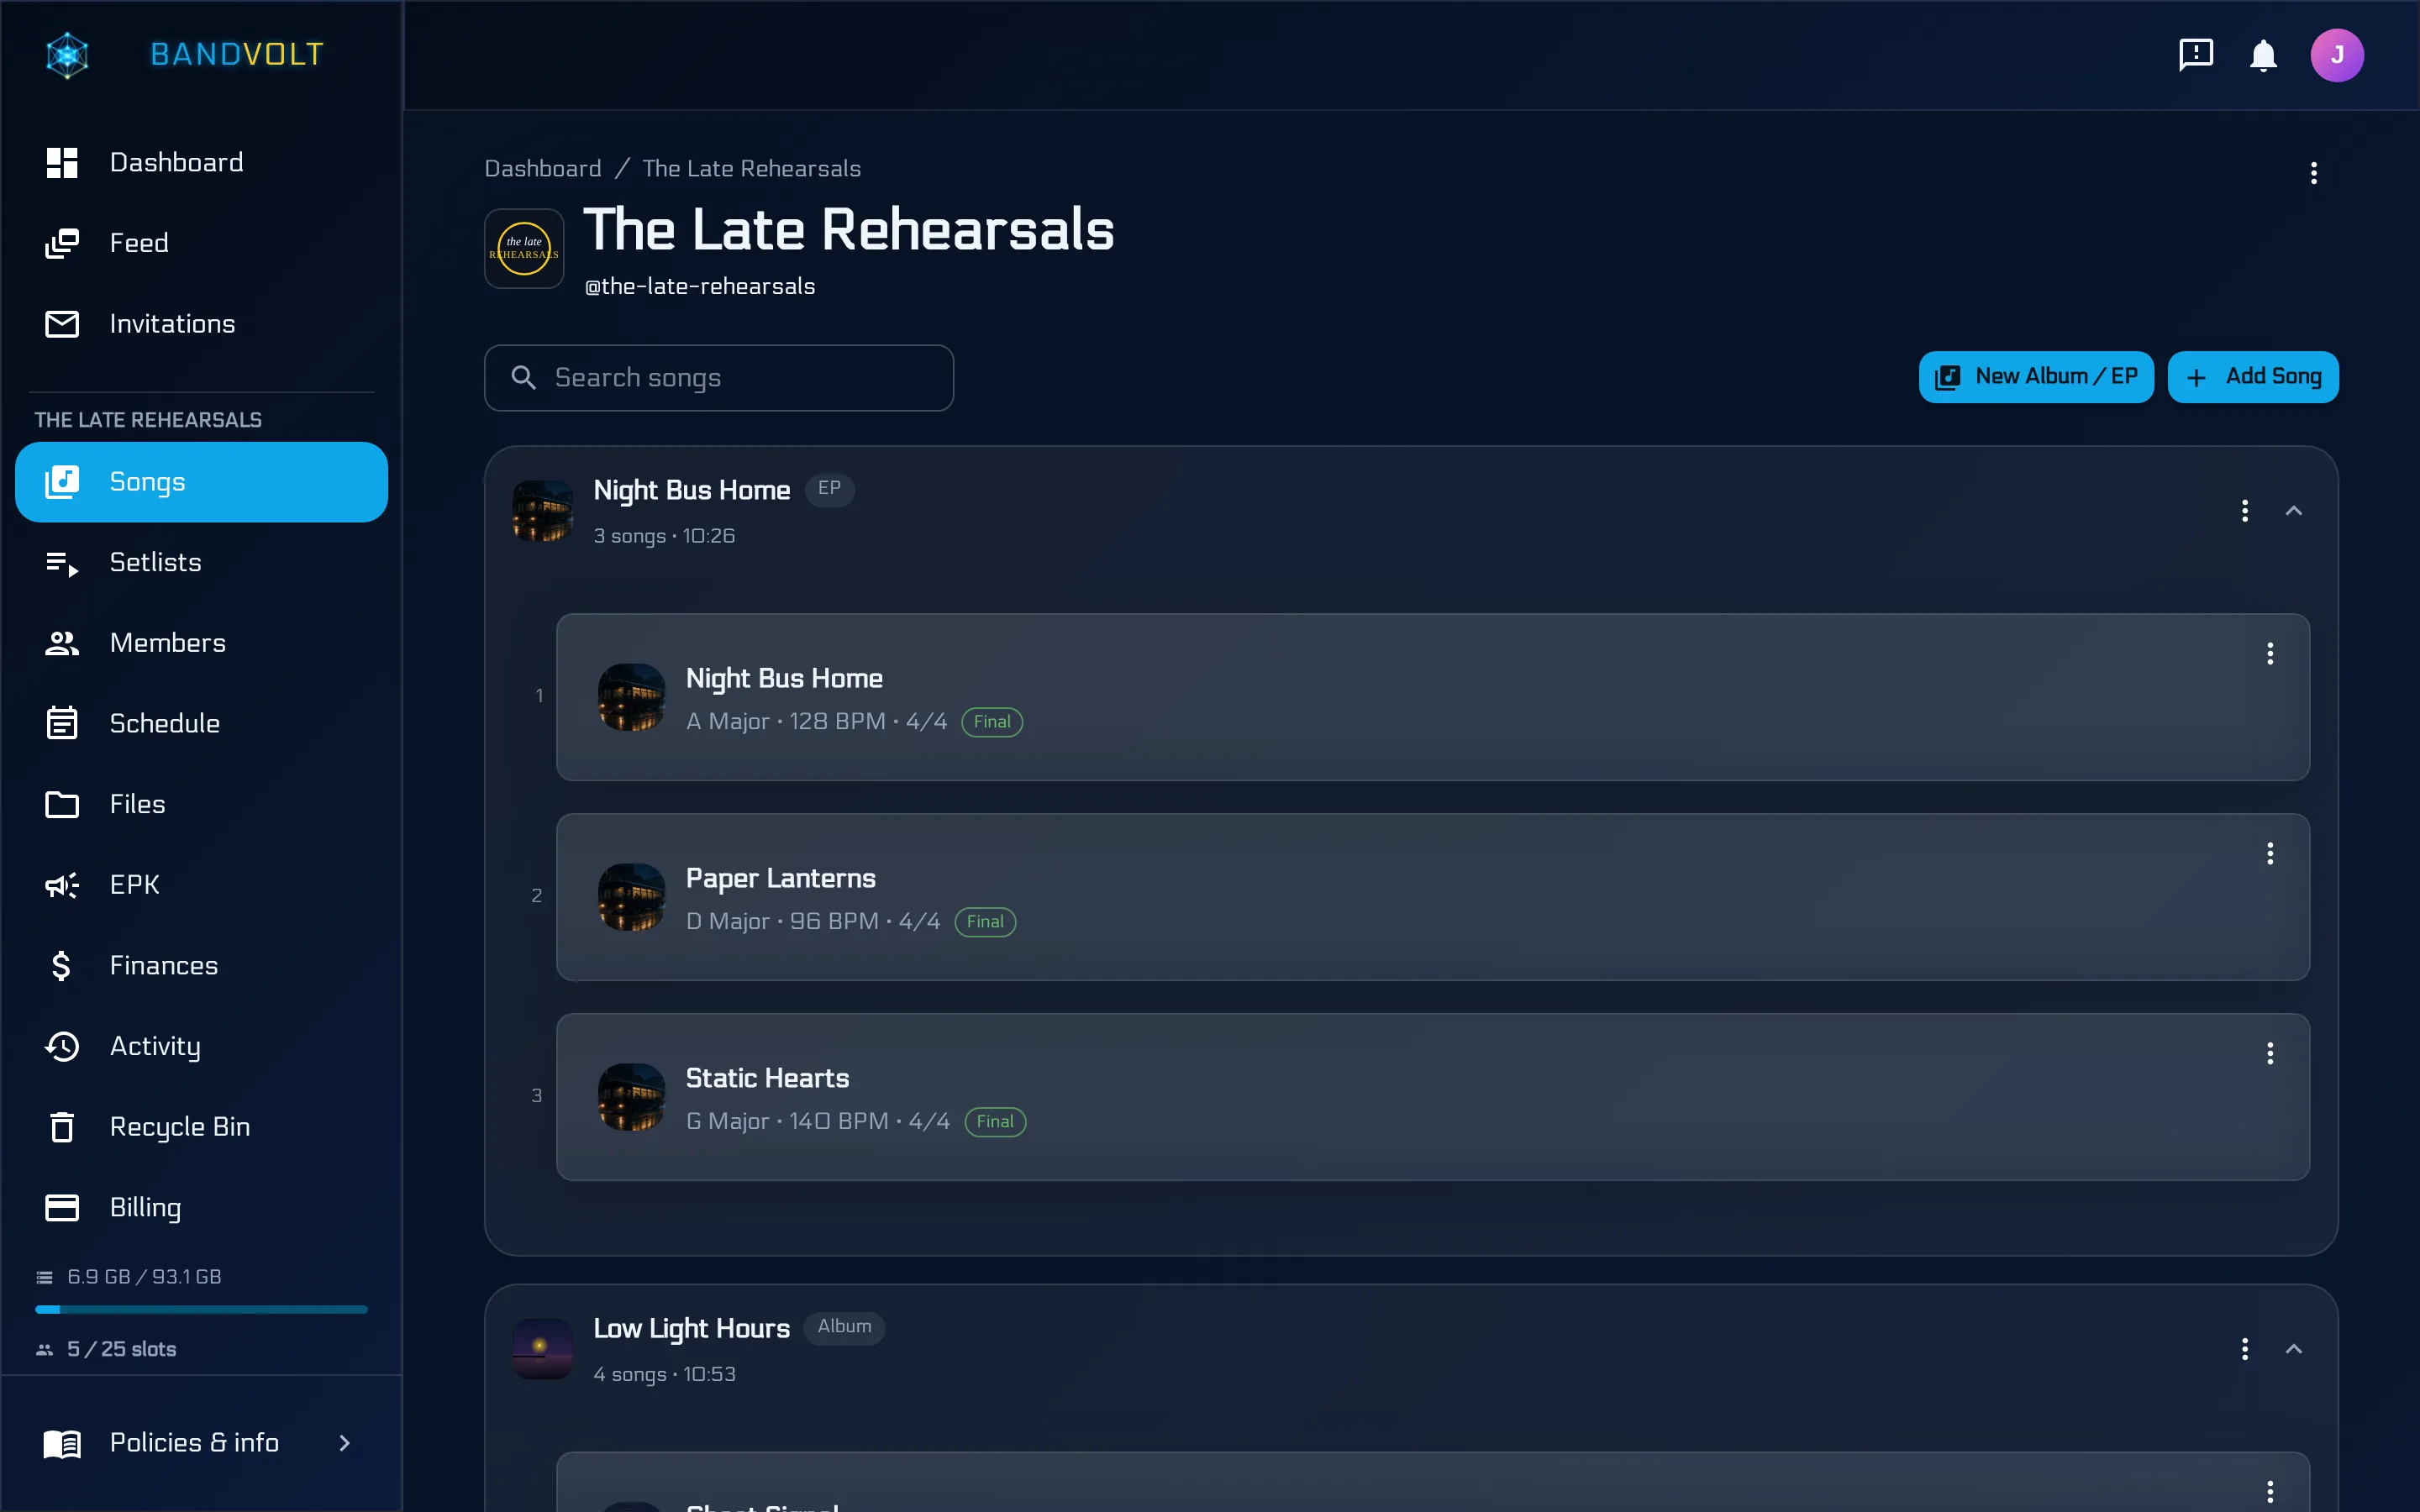The image size is (2420, 1512).
Task: Click the BANDVOLT brand name
Action: pyautogui.click(x=237, y=55)
